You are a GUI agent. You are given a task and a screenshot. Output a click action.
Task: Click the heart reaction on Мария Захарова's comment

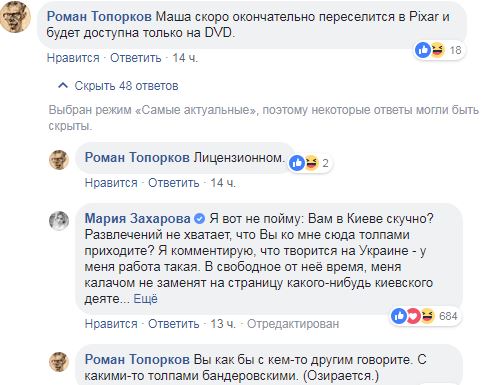pos(413,315)
